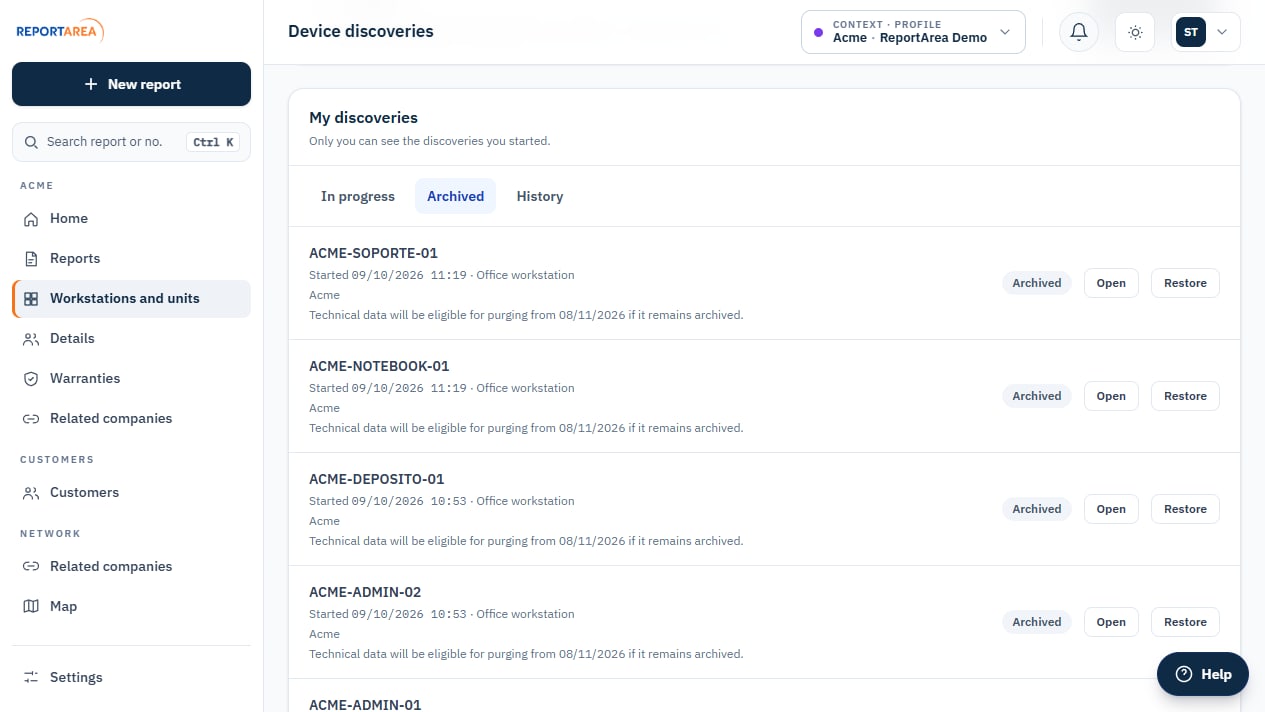Open Warranties page
1265x712 pixels.
coord(131,379)
